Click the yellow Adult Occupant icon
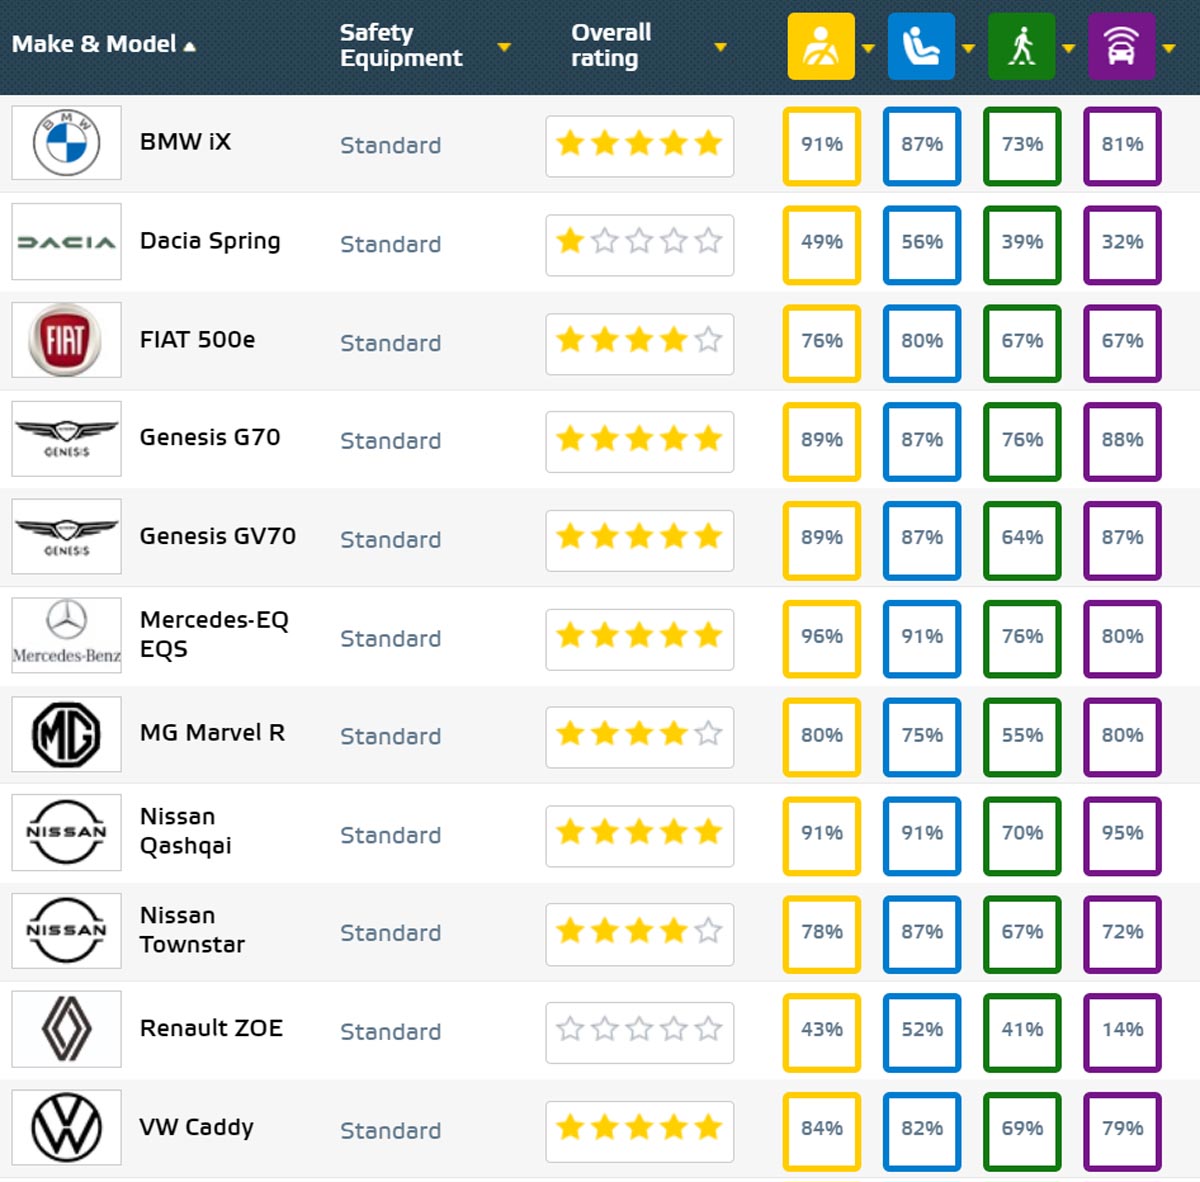The width and height of the screenshot is (1200, 1182). pos(820,46)
